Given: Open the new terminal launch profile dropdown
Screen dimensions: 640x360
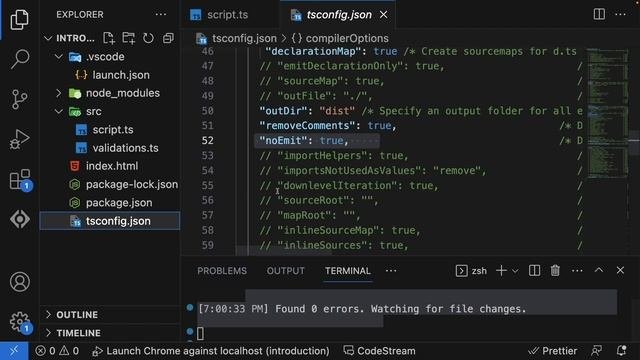Looking at the screenshot, I should [x=515, y=271].
